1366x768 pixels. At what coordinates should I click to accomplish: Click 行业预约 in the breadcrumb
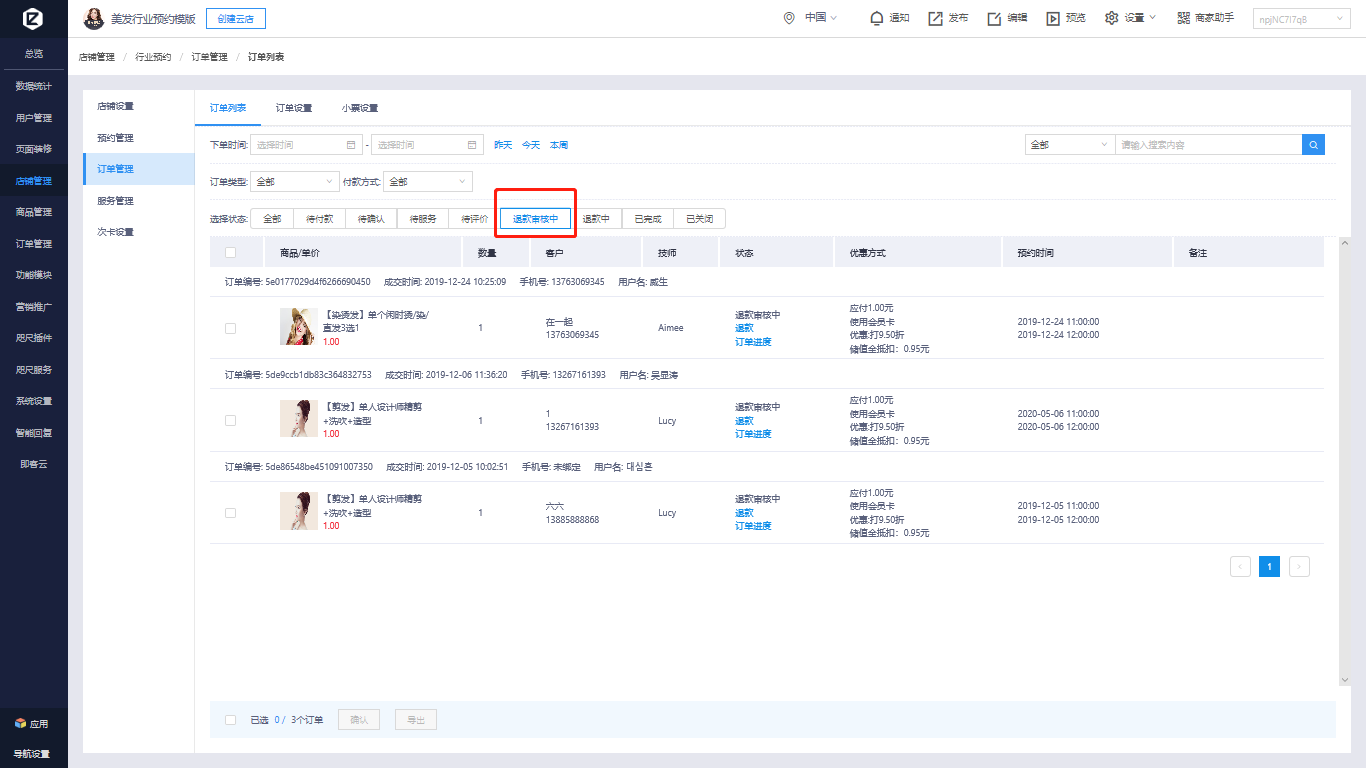click(153, 57)
